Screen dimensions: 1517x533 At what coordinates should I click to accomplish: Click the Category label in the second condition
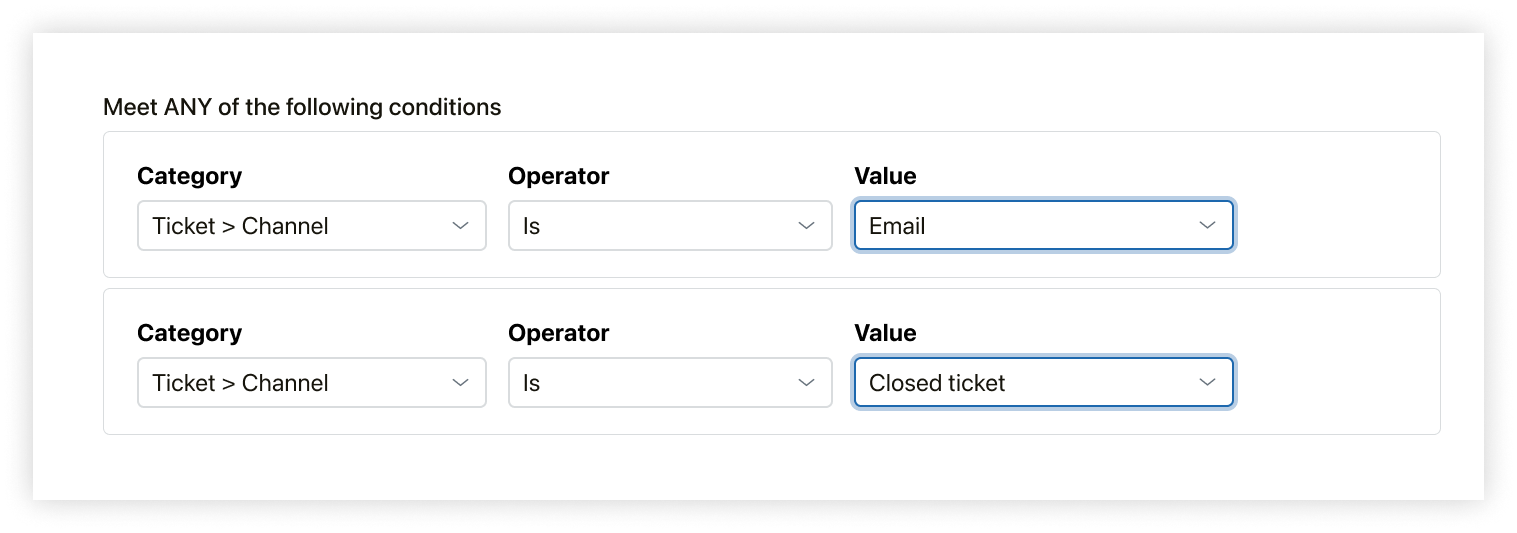tap(189, 333)
